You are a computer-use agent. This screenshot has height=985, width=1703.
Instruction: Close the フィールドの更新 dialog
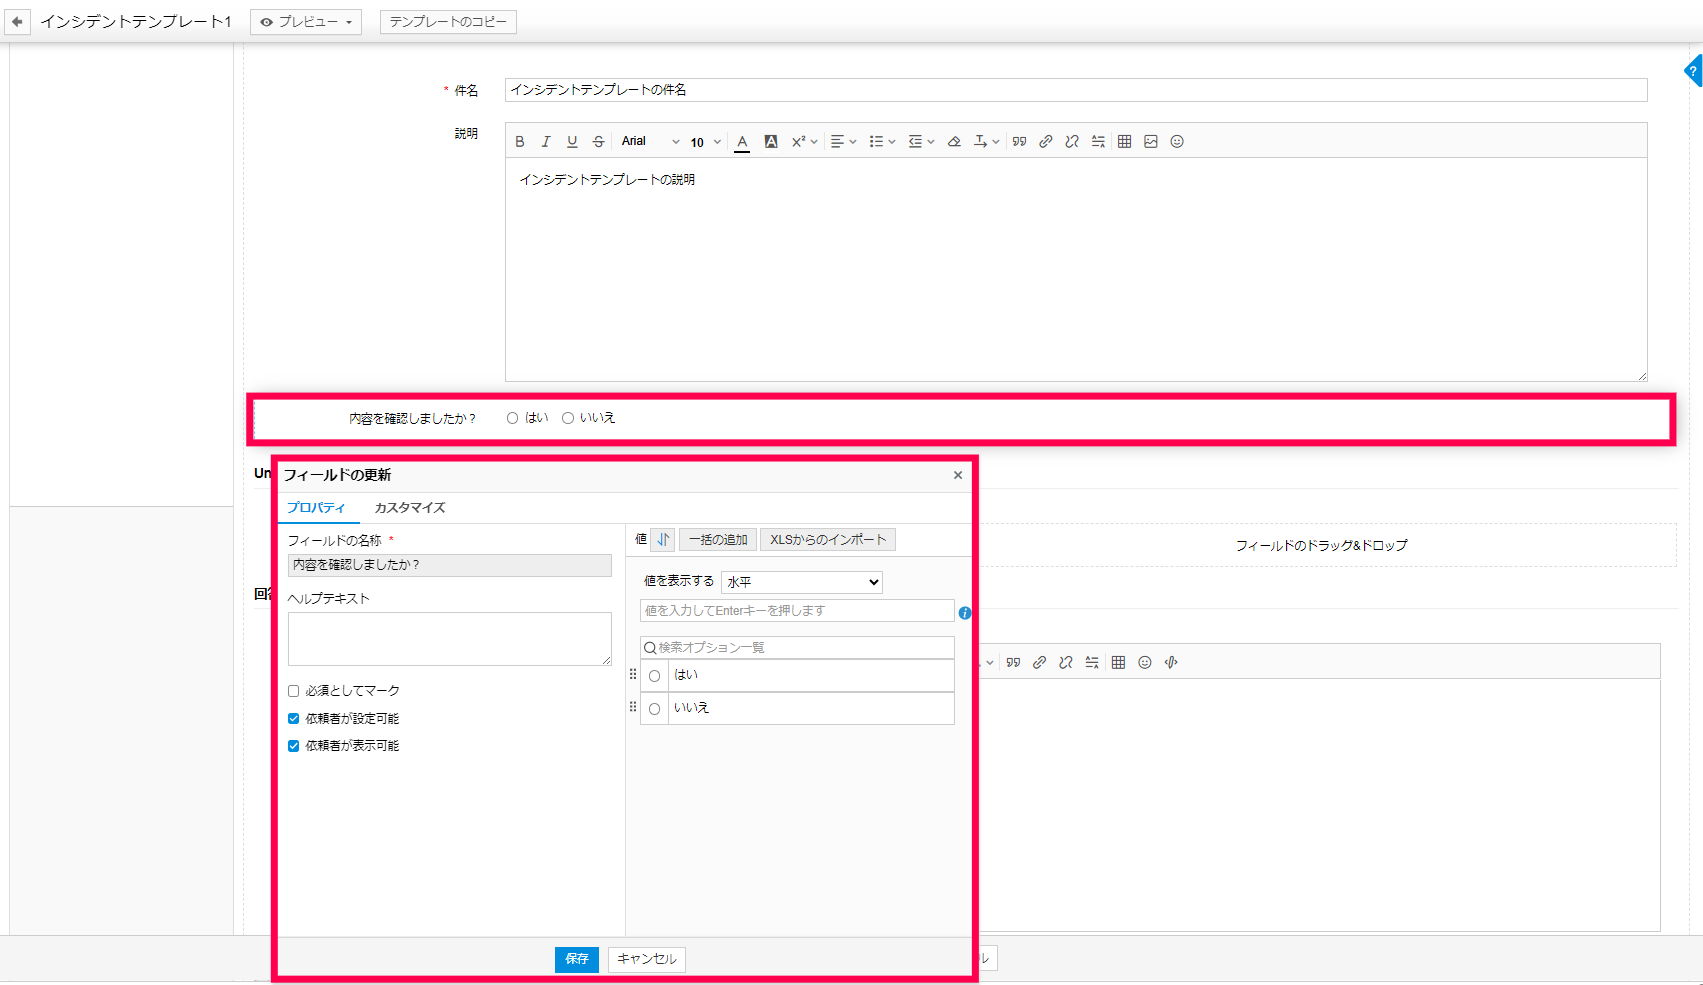pyautogui.click(x=958, y=475)
